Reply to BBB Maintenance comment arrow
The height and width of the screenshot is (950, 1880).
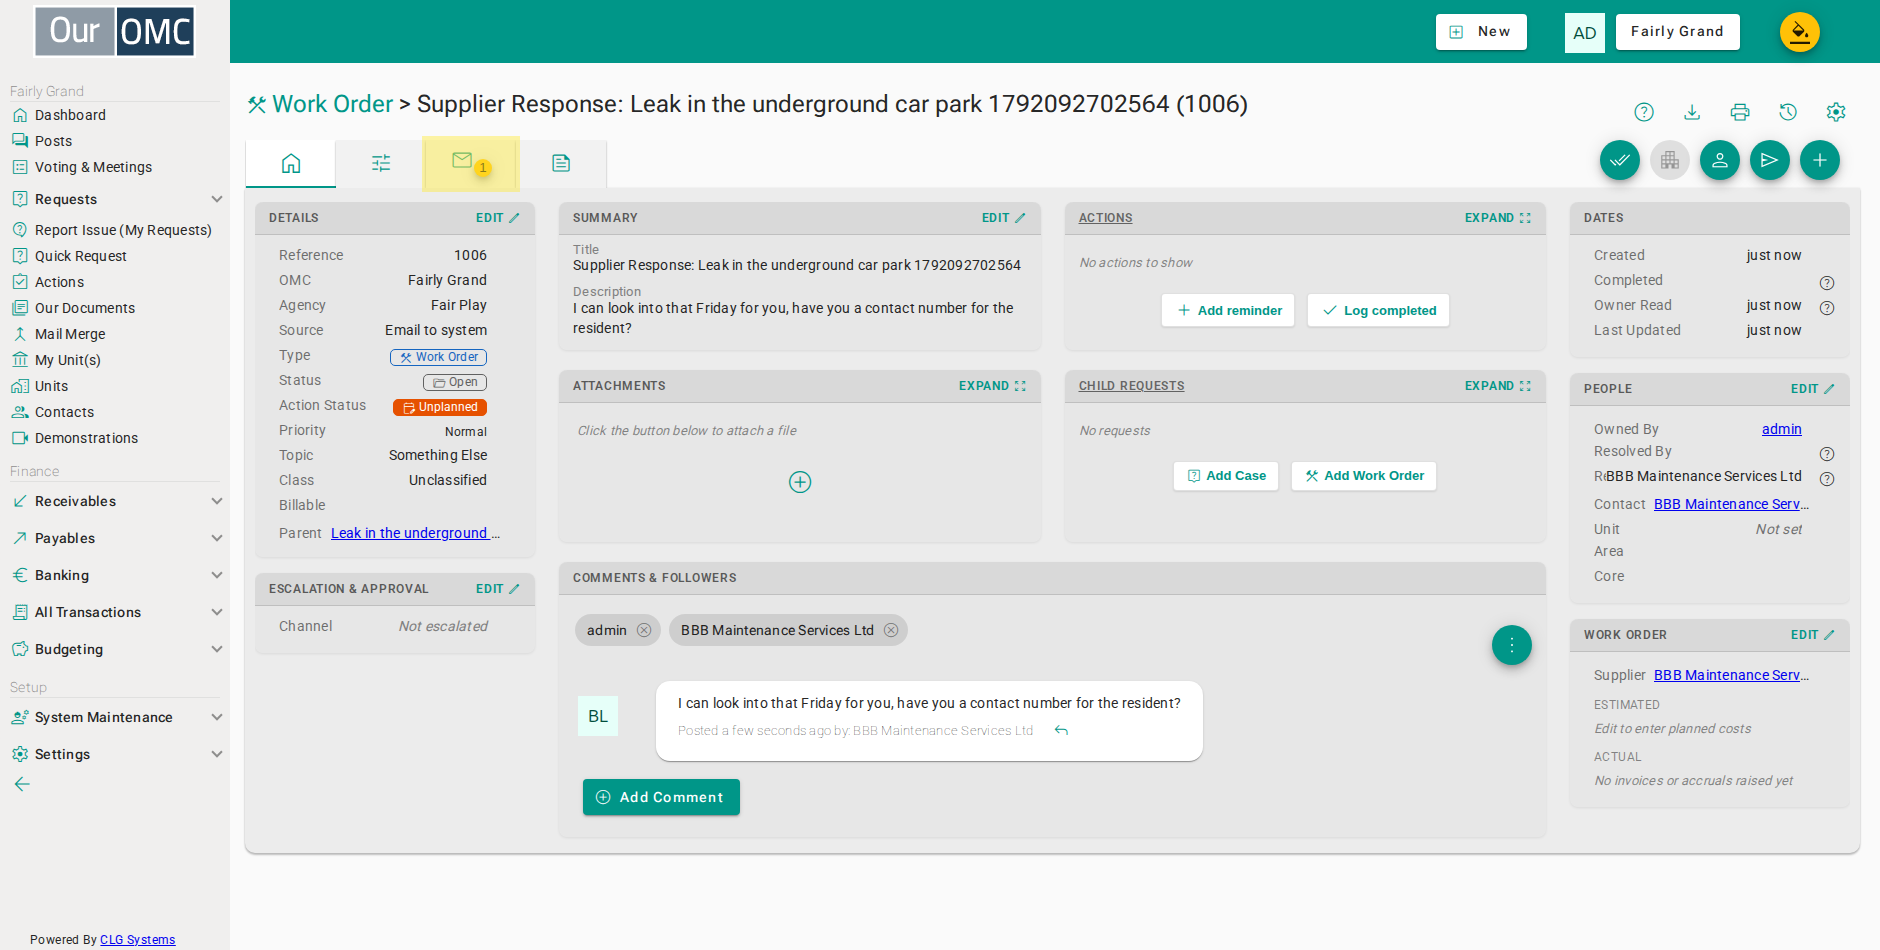[1062, 731]
